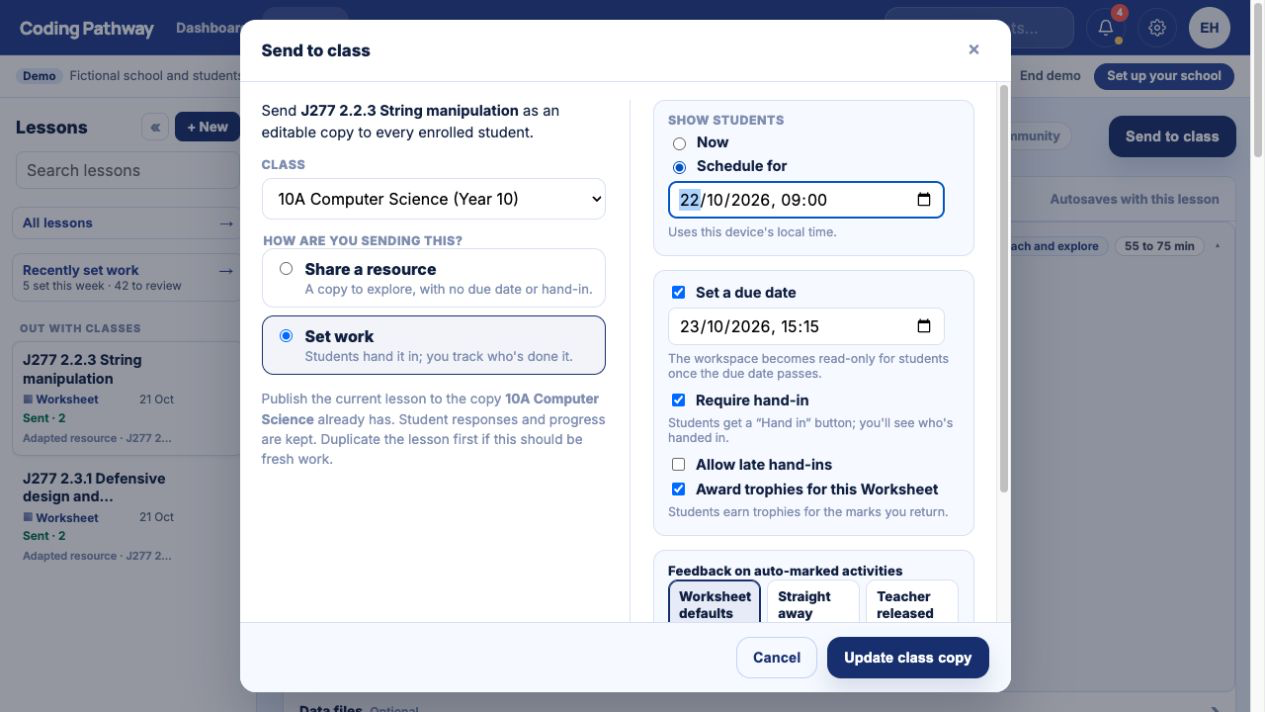Click the Recently set work arrow
1265x712 pixels.
tap(226, 270)
